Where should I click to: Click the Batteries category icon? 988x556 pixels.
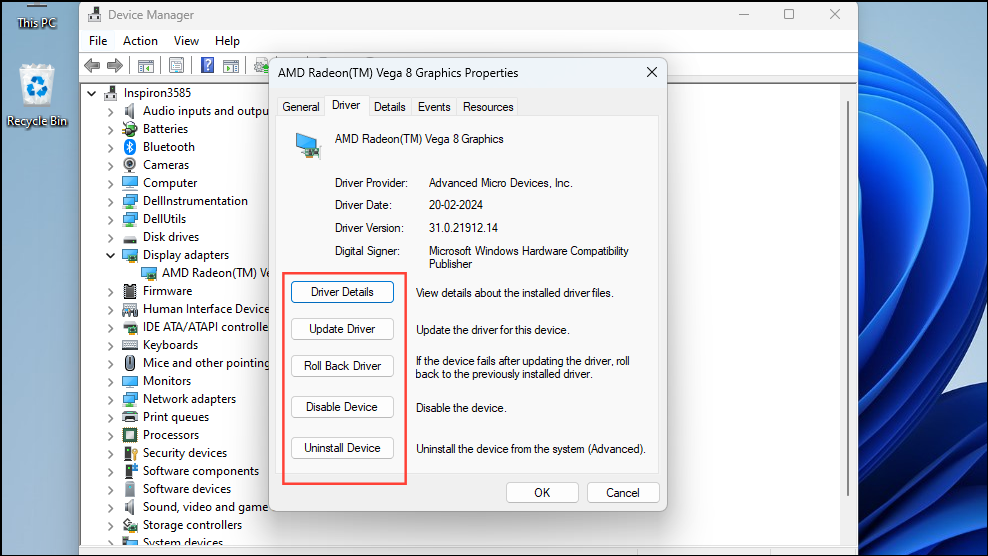coord(130,129)
